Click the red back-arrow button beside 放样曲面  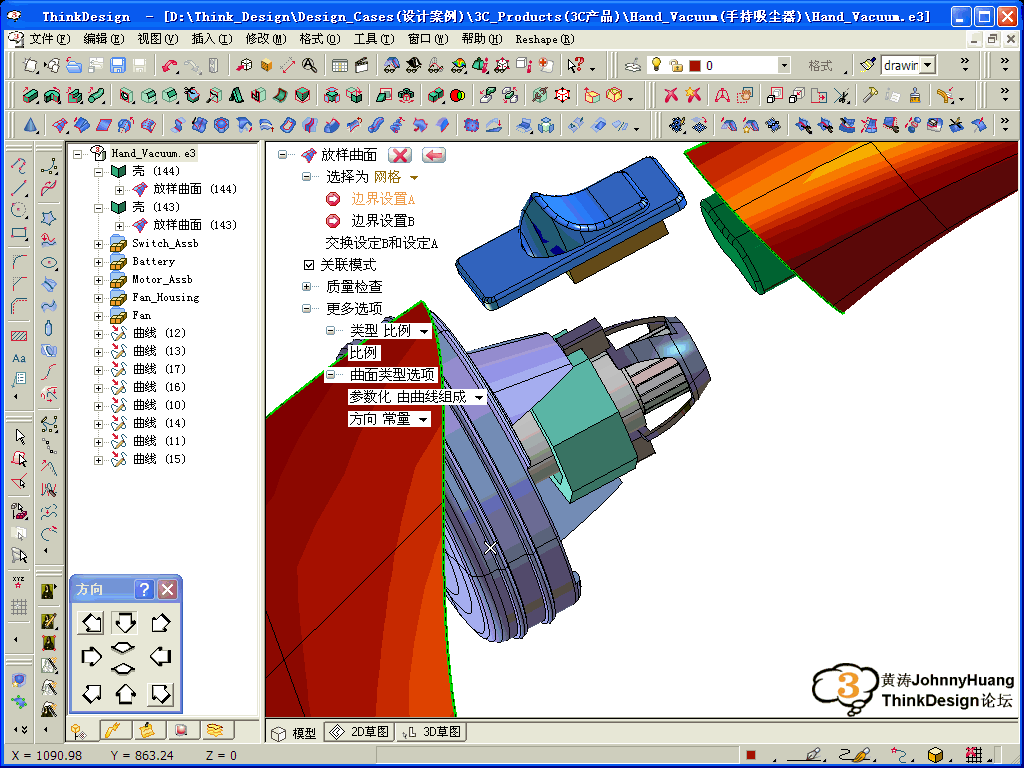click(x=434, y=155)
